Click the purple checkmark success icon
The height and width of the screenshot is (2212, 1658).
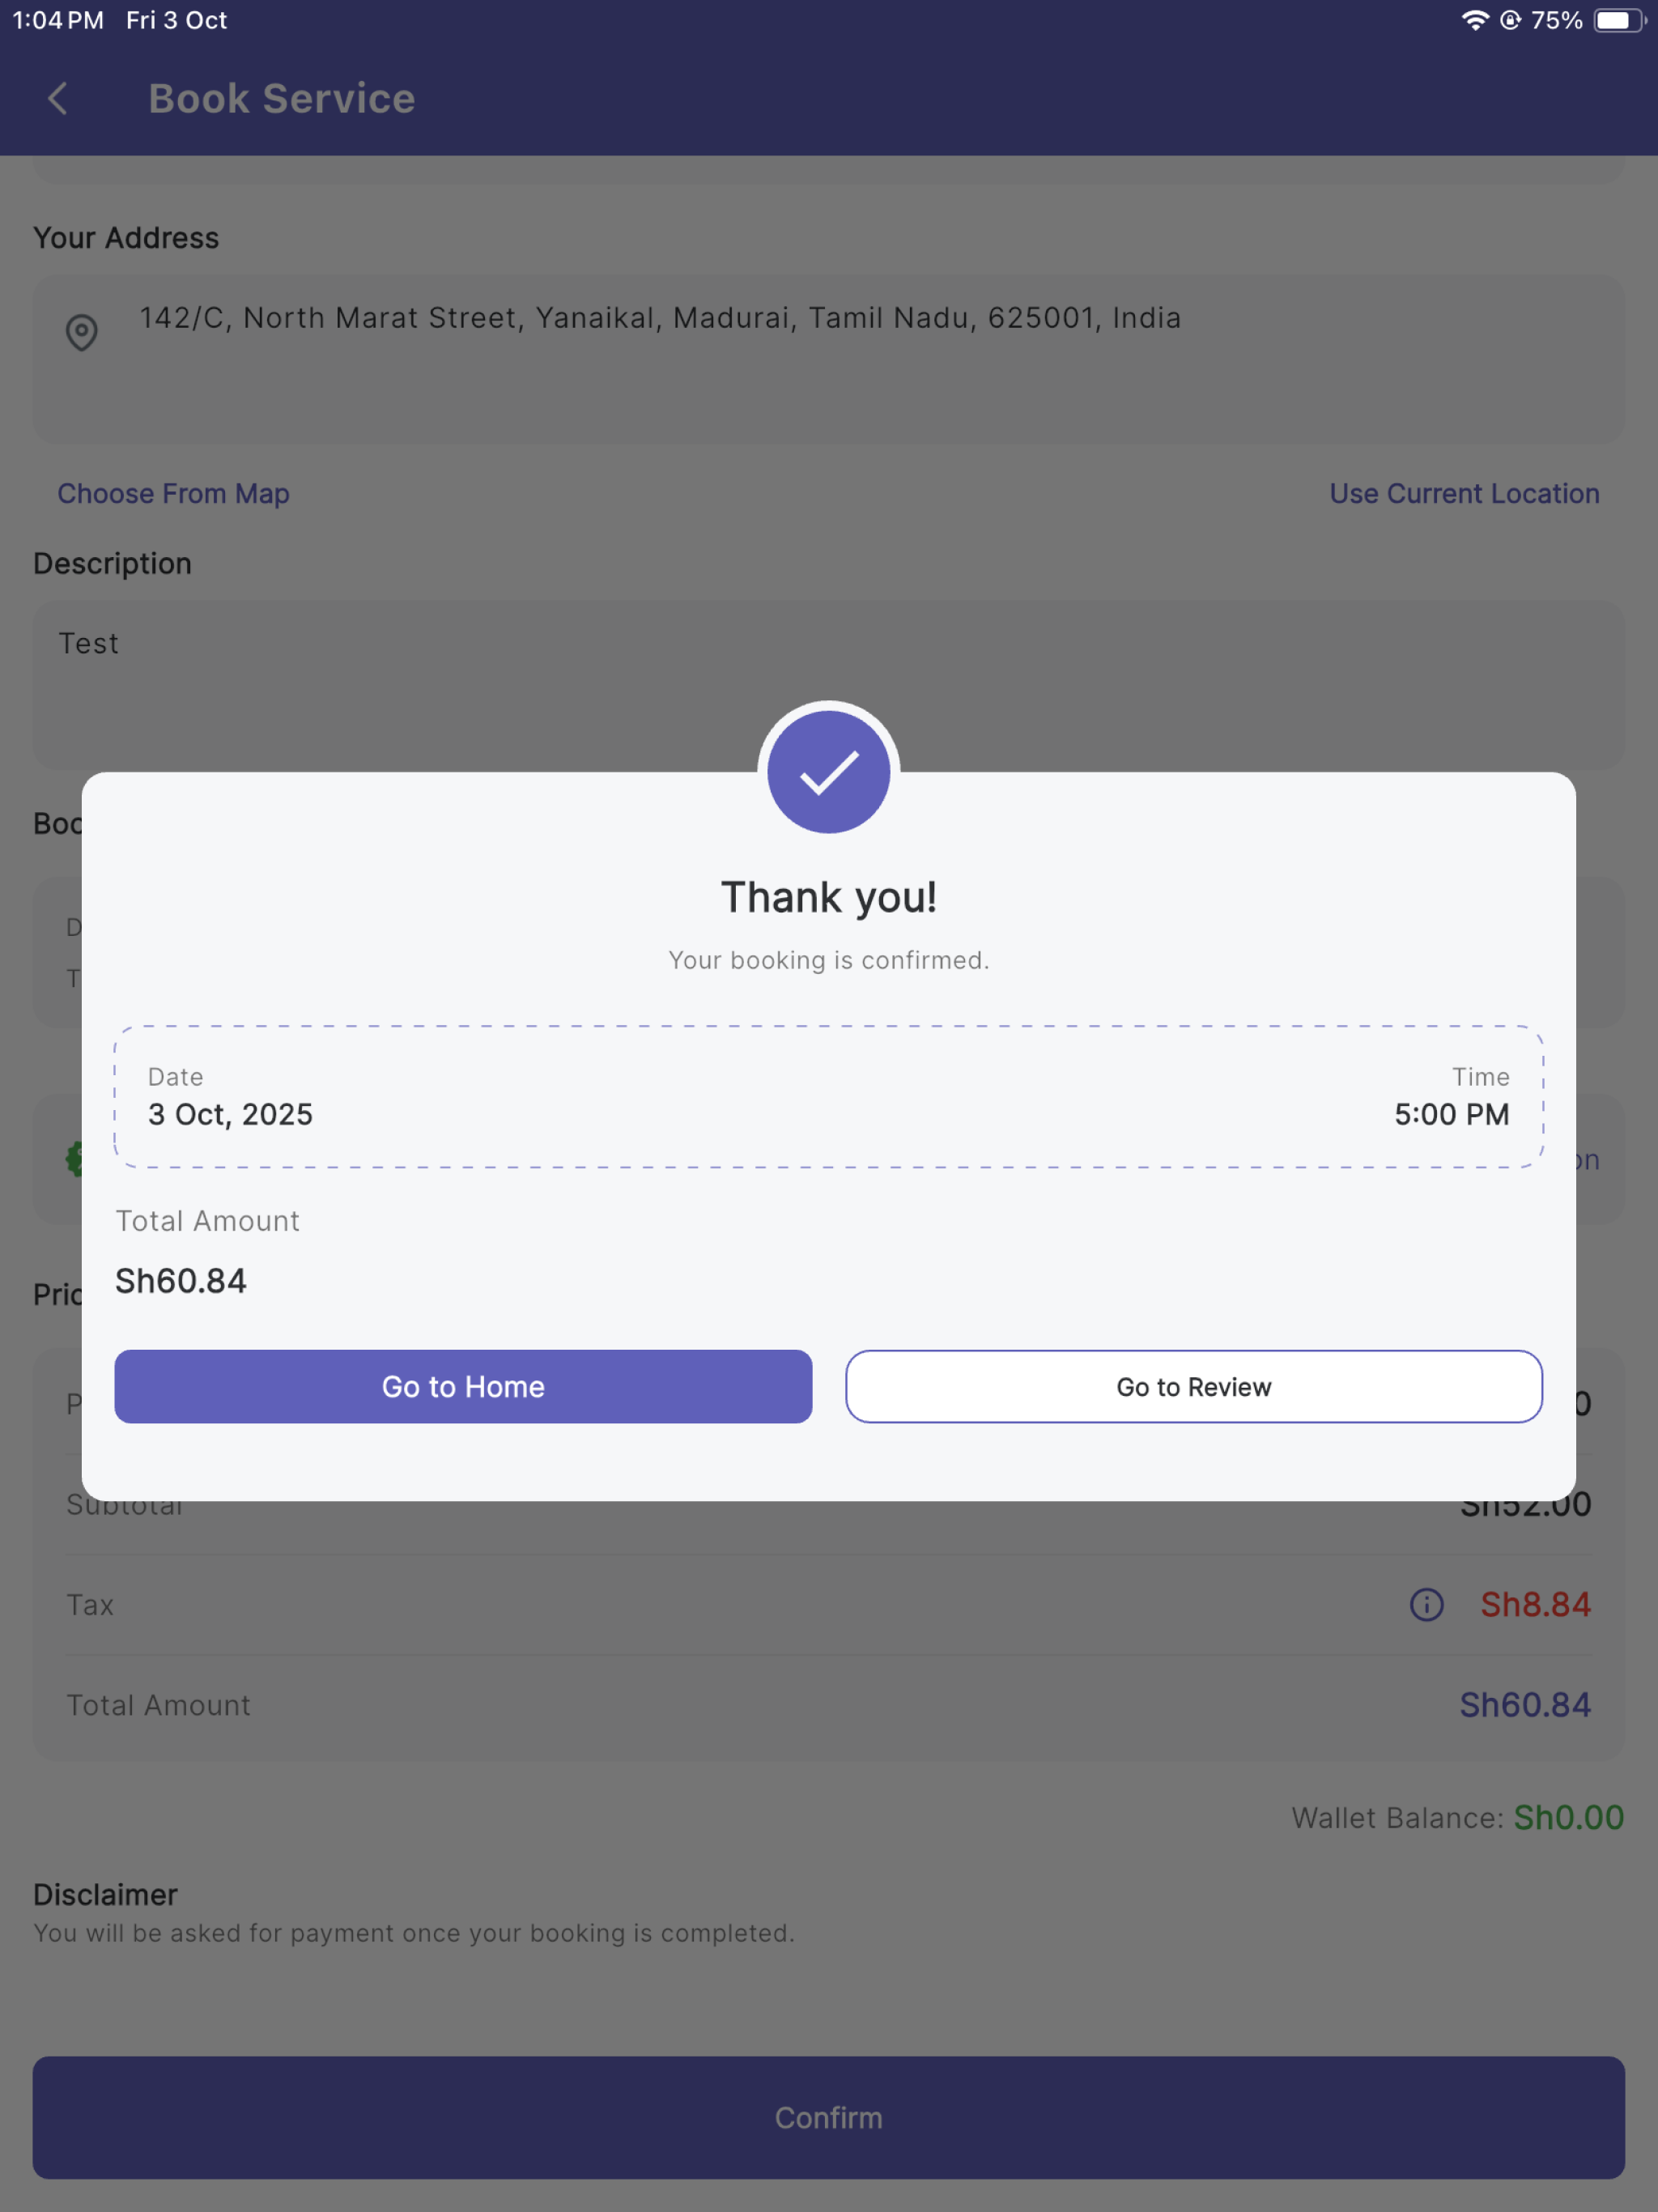click(828, 772)
